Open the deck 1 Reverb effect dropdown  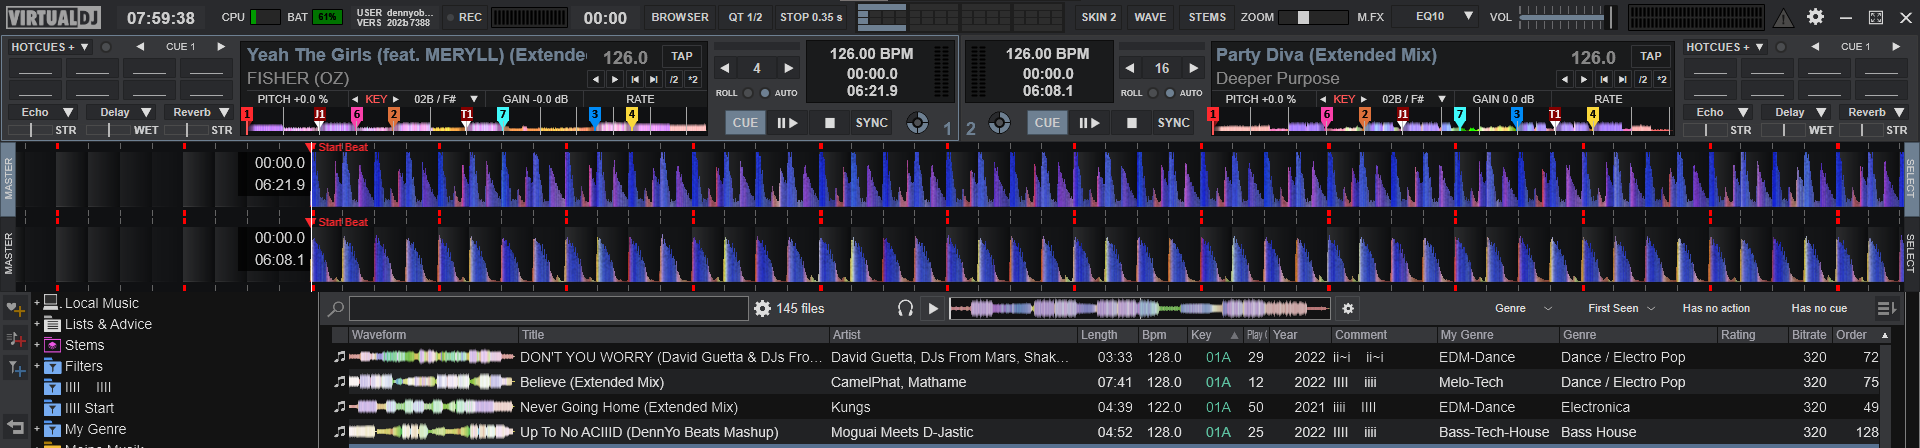(x=198, y=112)
